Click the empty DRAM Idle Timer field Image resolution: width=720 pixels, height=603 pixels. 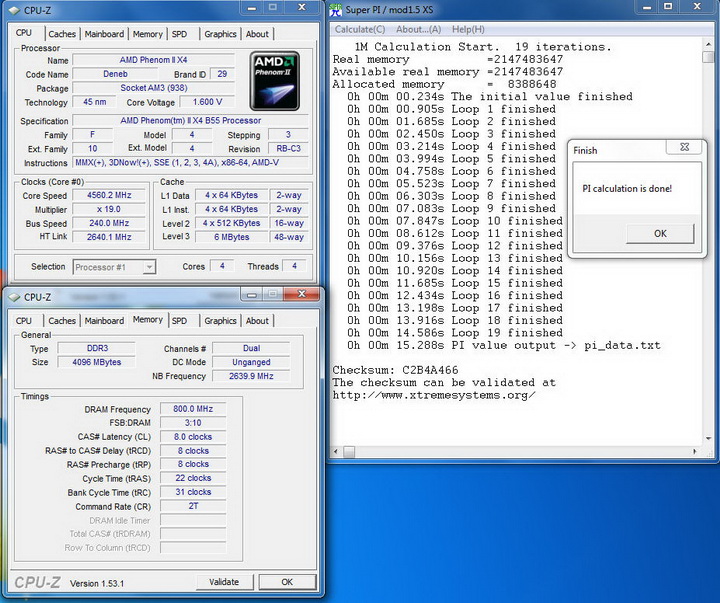[193, 520]
